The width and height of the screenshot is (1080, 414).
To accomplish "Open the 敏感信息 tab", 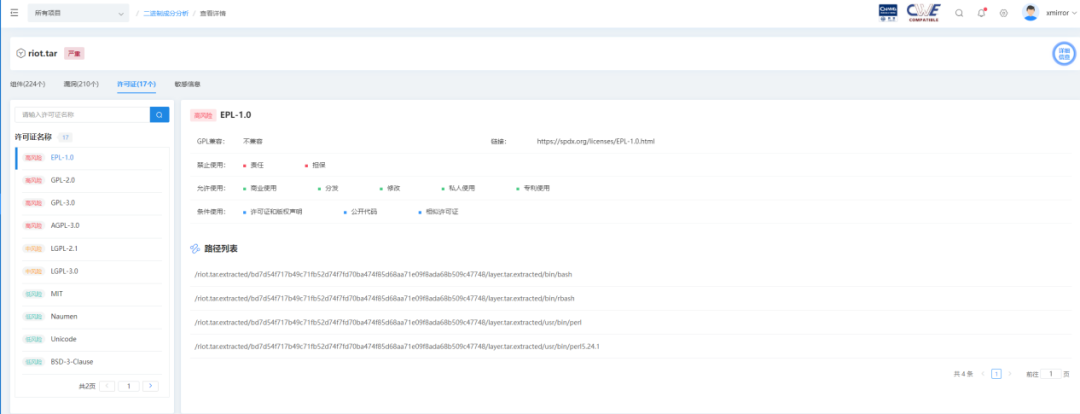I will click(x=187, y=84).
